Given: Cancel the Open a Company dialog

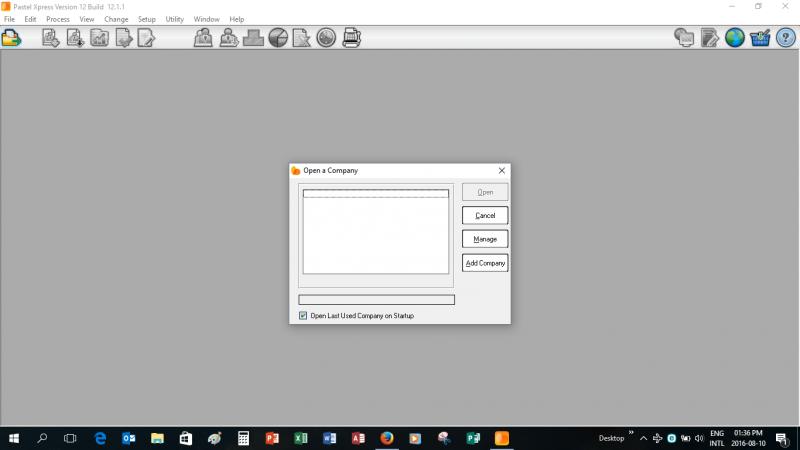Looking at the screenshot, I should (485, 215).
